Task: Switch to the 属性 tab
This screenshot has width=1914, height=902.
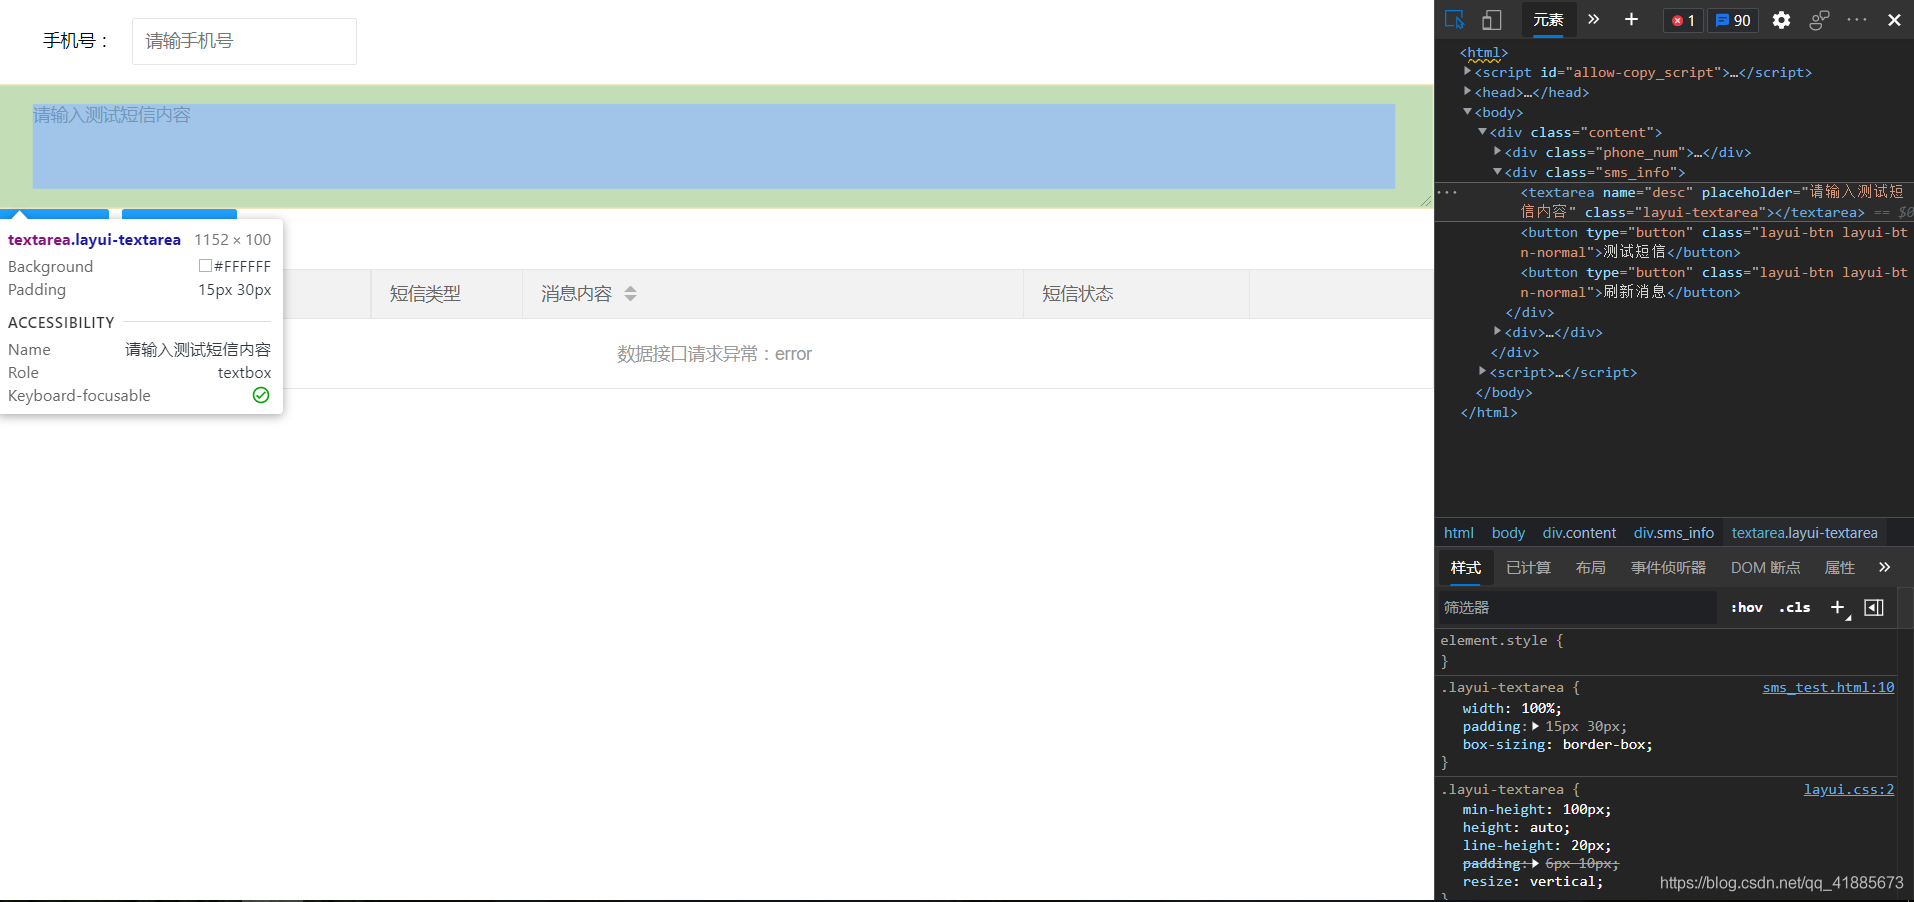Action: 1839,568
